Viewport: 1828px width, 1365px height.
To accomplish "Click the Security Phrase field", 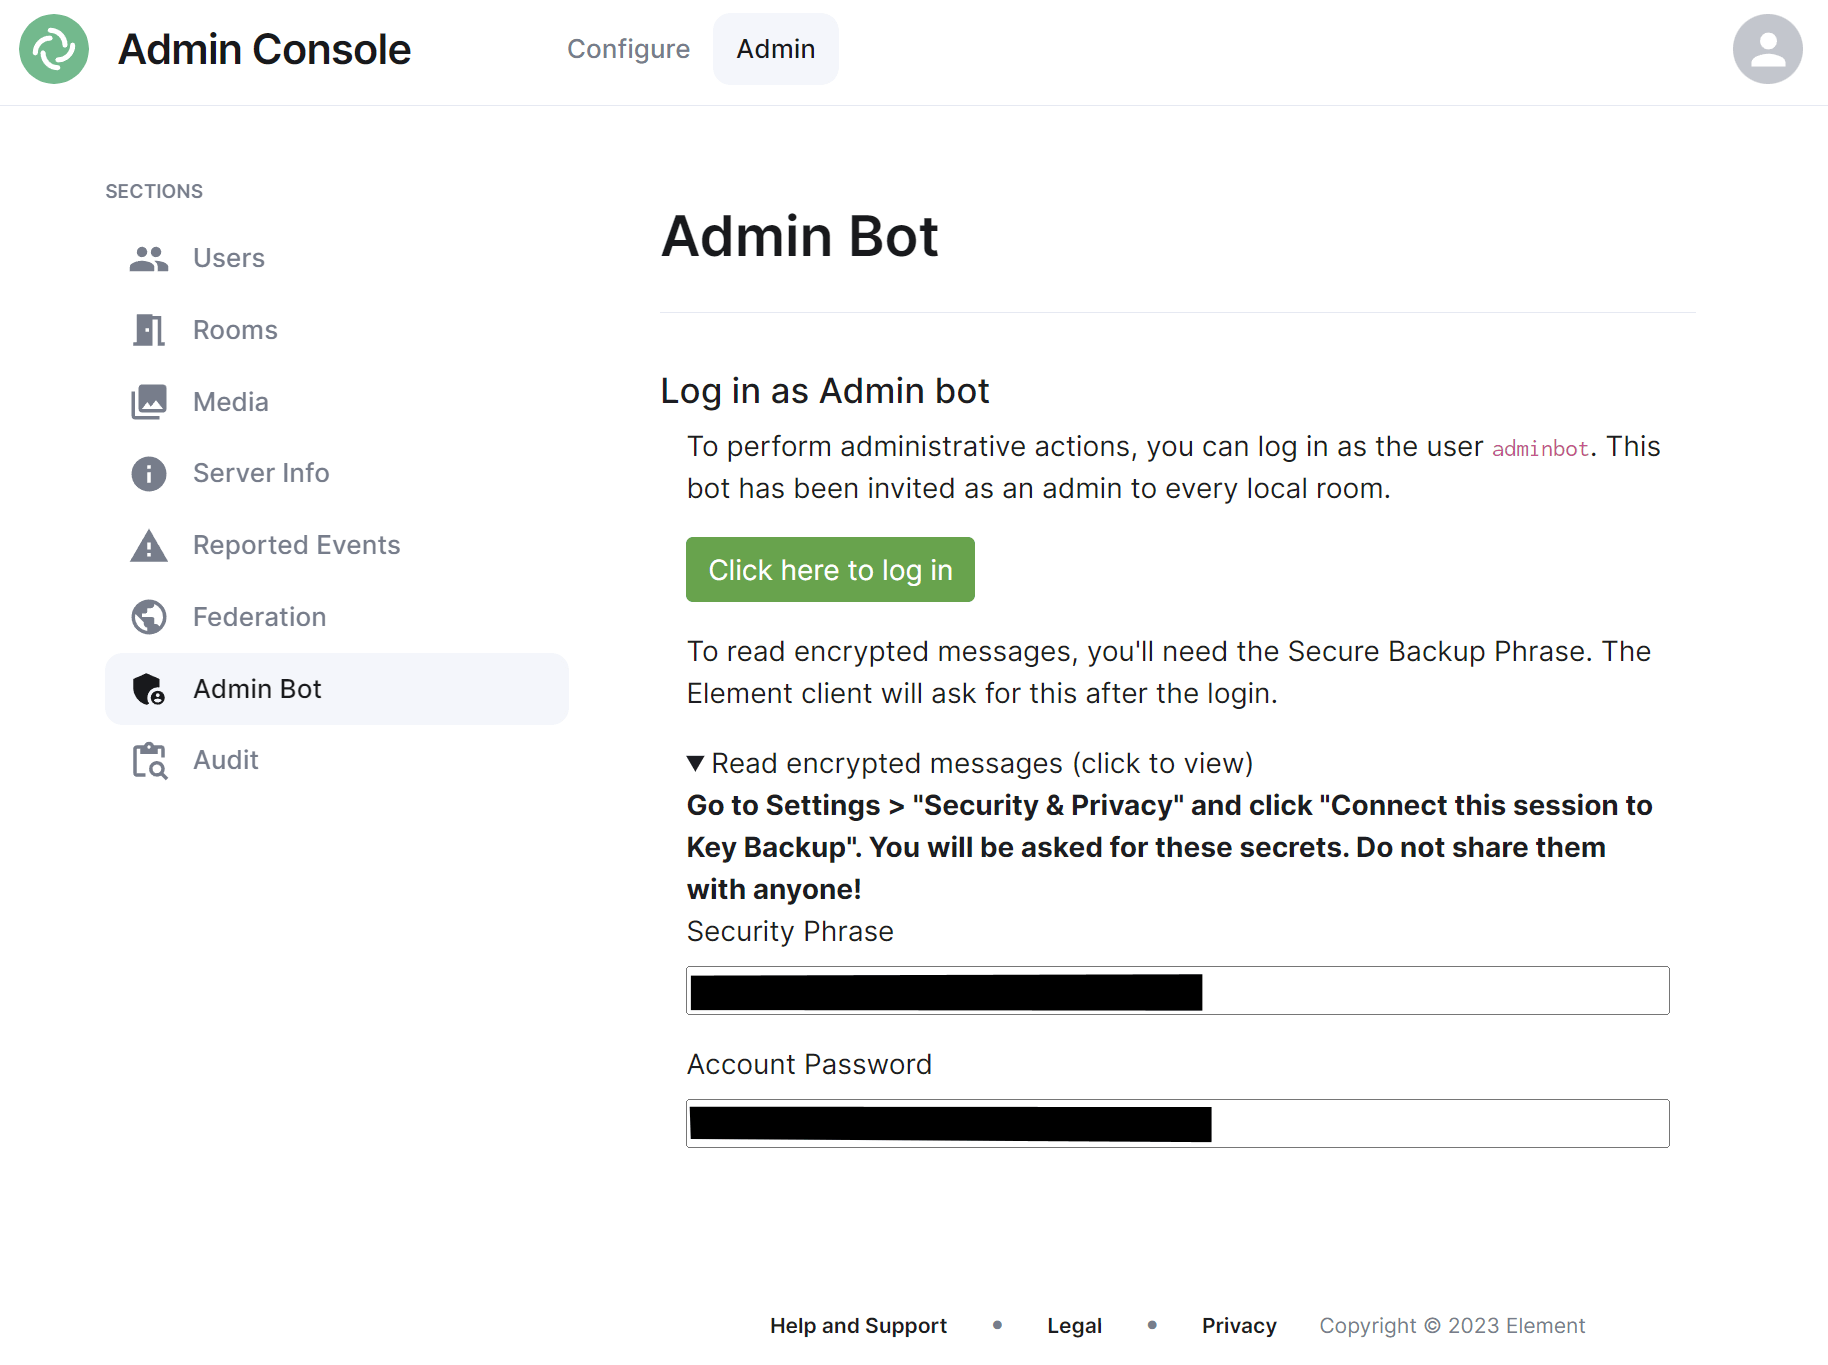I will pyautogui.click(x=1178, y=991).
